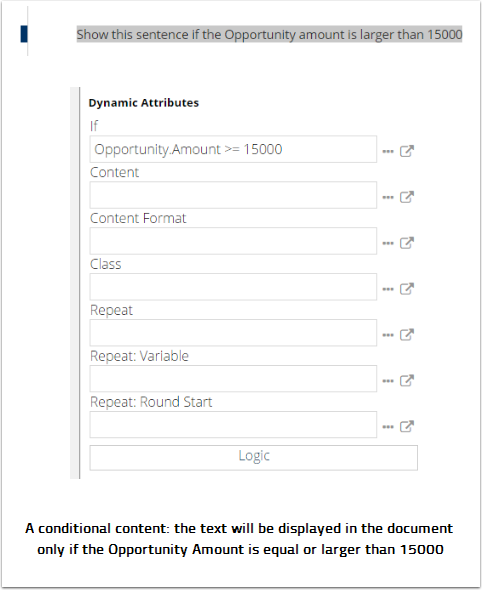Open external editor icon for Content field
This screenshot has height=590, width=482.
pos(407,197)
